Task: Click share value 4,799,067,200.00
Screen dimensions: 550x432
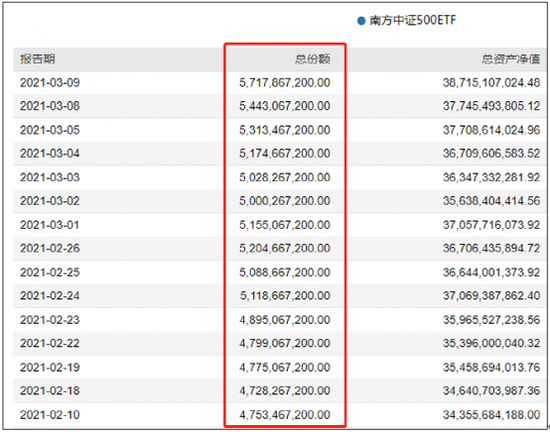Action: click(284, 343)
